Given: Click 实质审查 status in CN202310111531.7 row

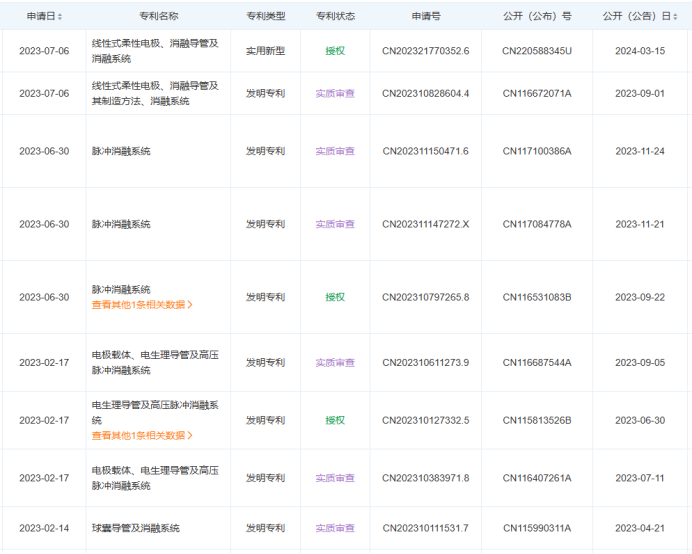Looking at the screenshot, I should tap(335, 528).
